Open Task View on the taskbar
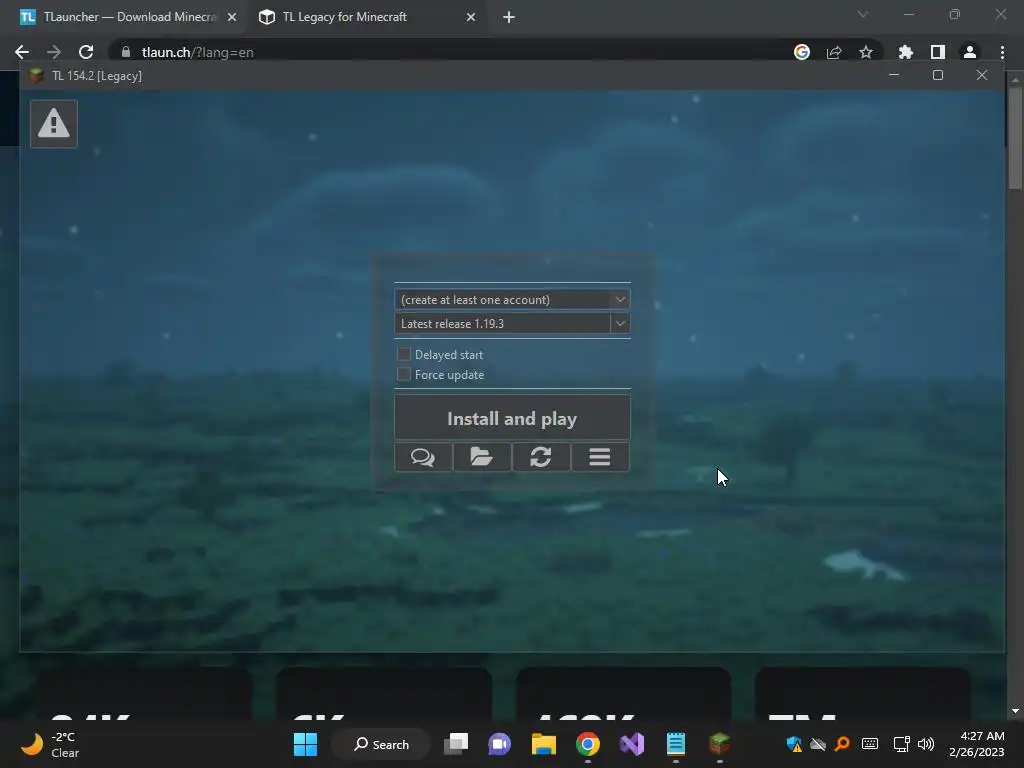The height and width of the screenshot is (768, 1024). point(456,744)
